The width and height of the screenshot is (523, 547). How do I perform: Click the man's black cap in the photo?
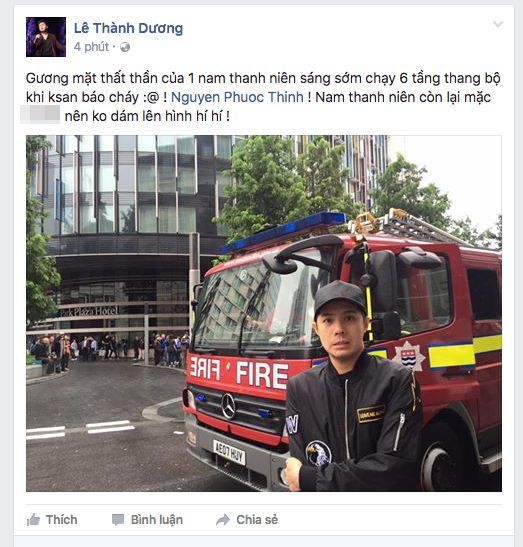340,298
